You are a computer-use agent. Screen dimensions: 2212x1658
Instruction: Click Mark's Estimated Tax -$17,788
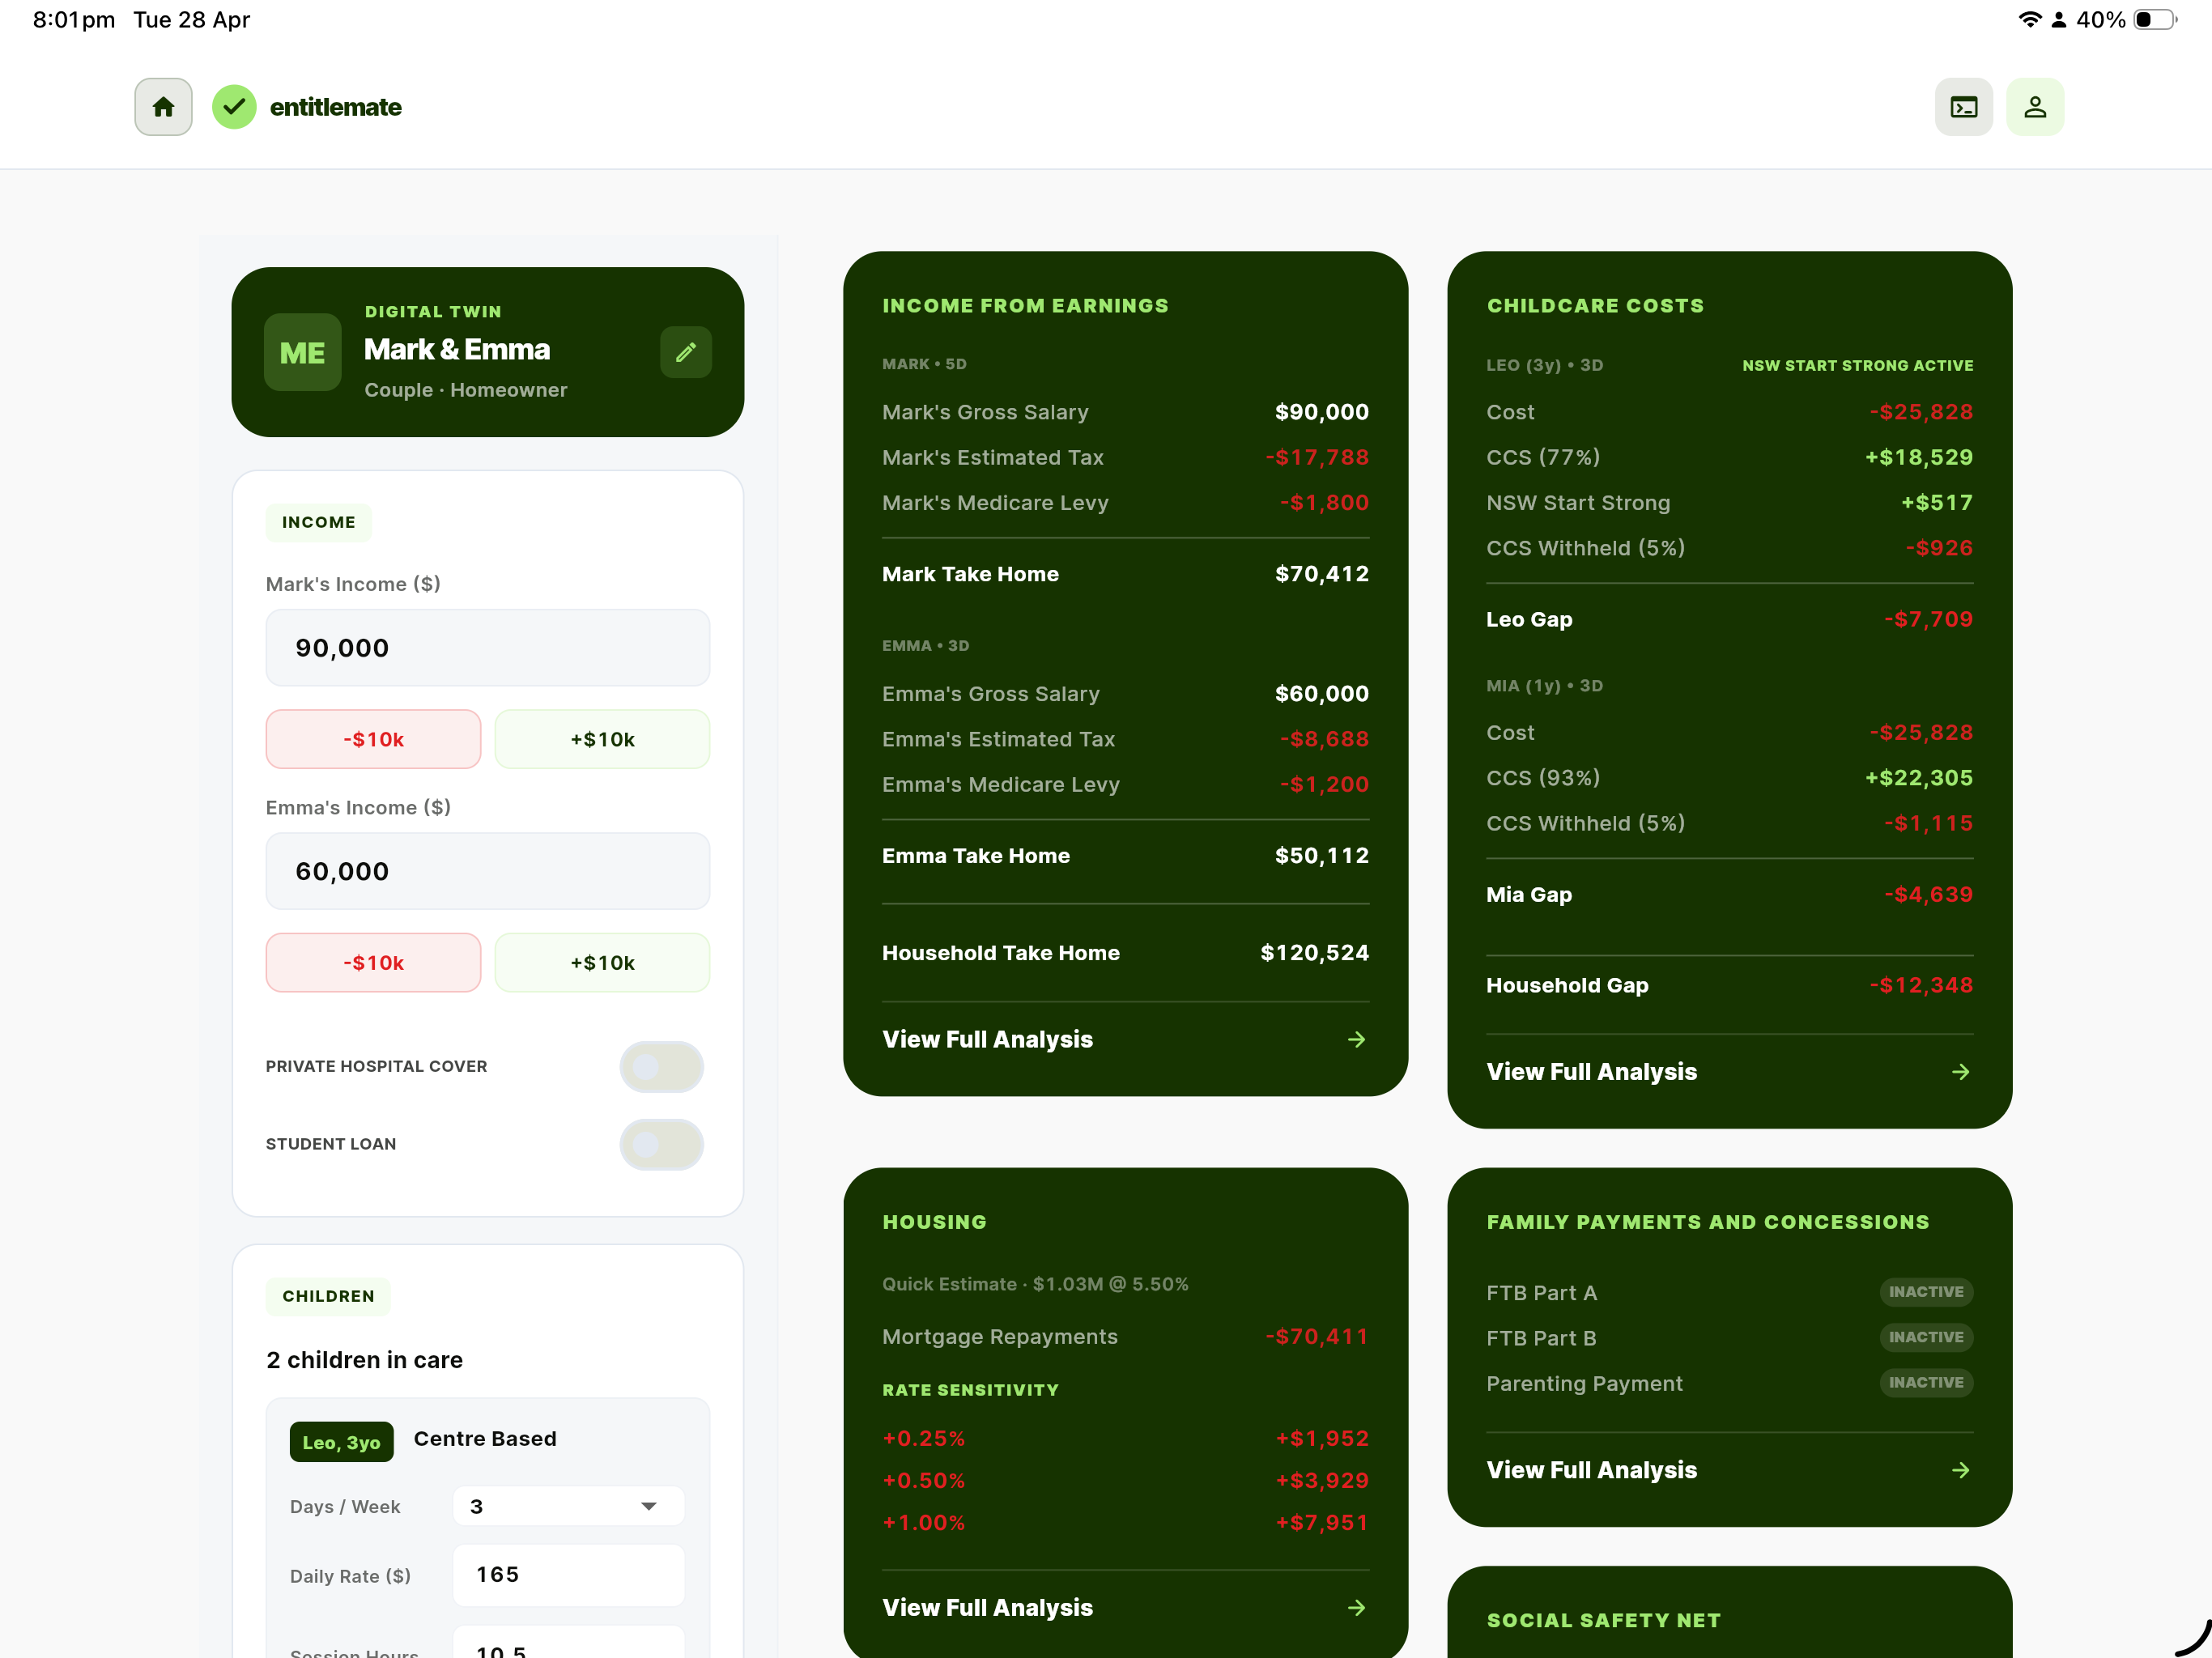1125,457
